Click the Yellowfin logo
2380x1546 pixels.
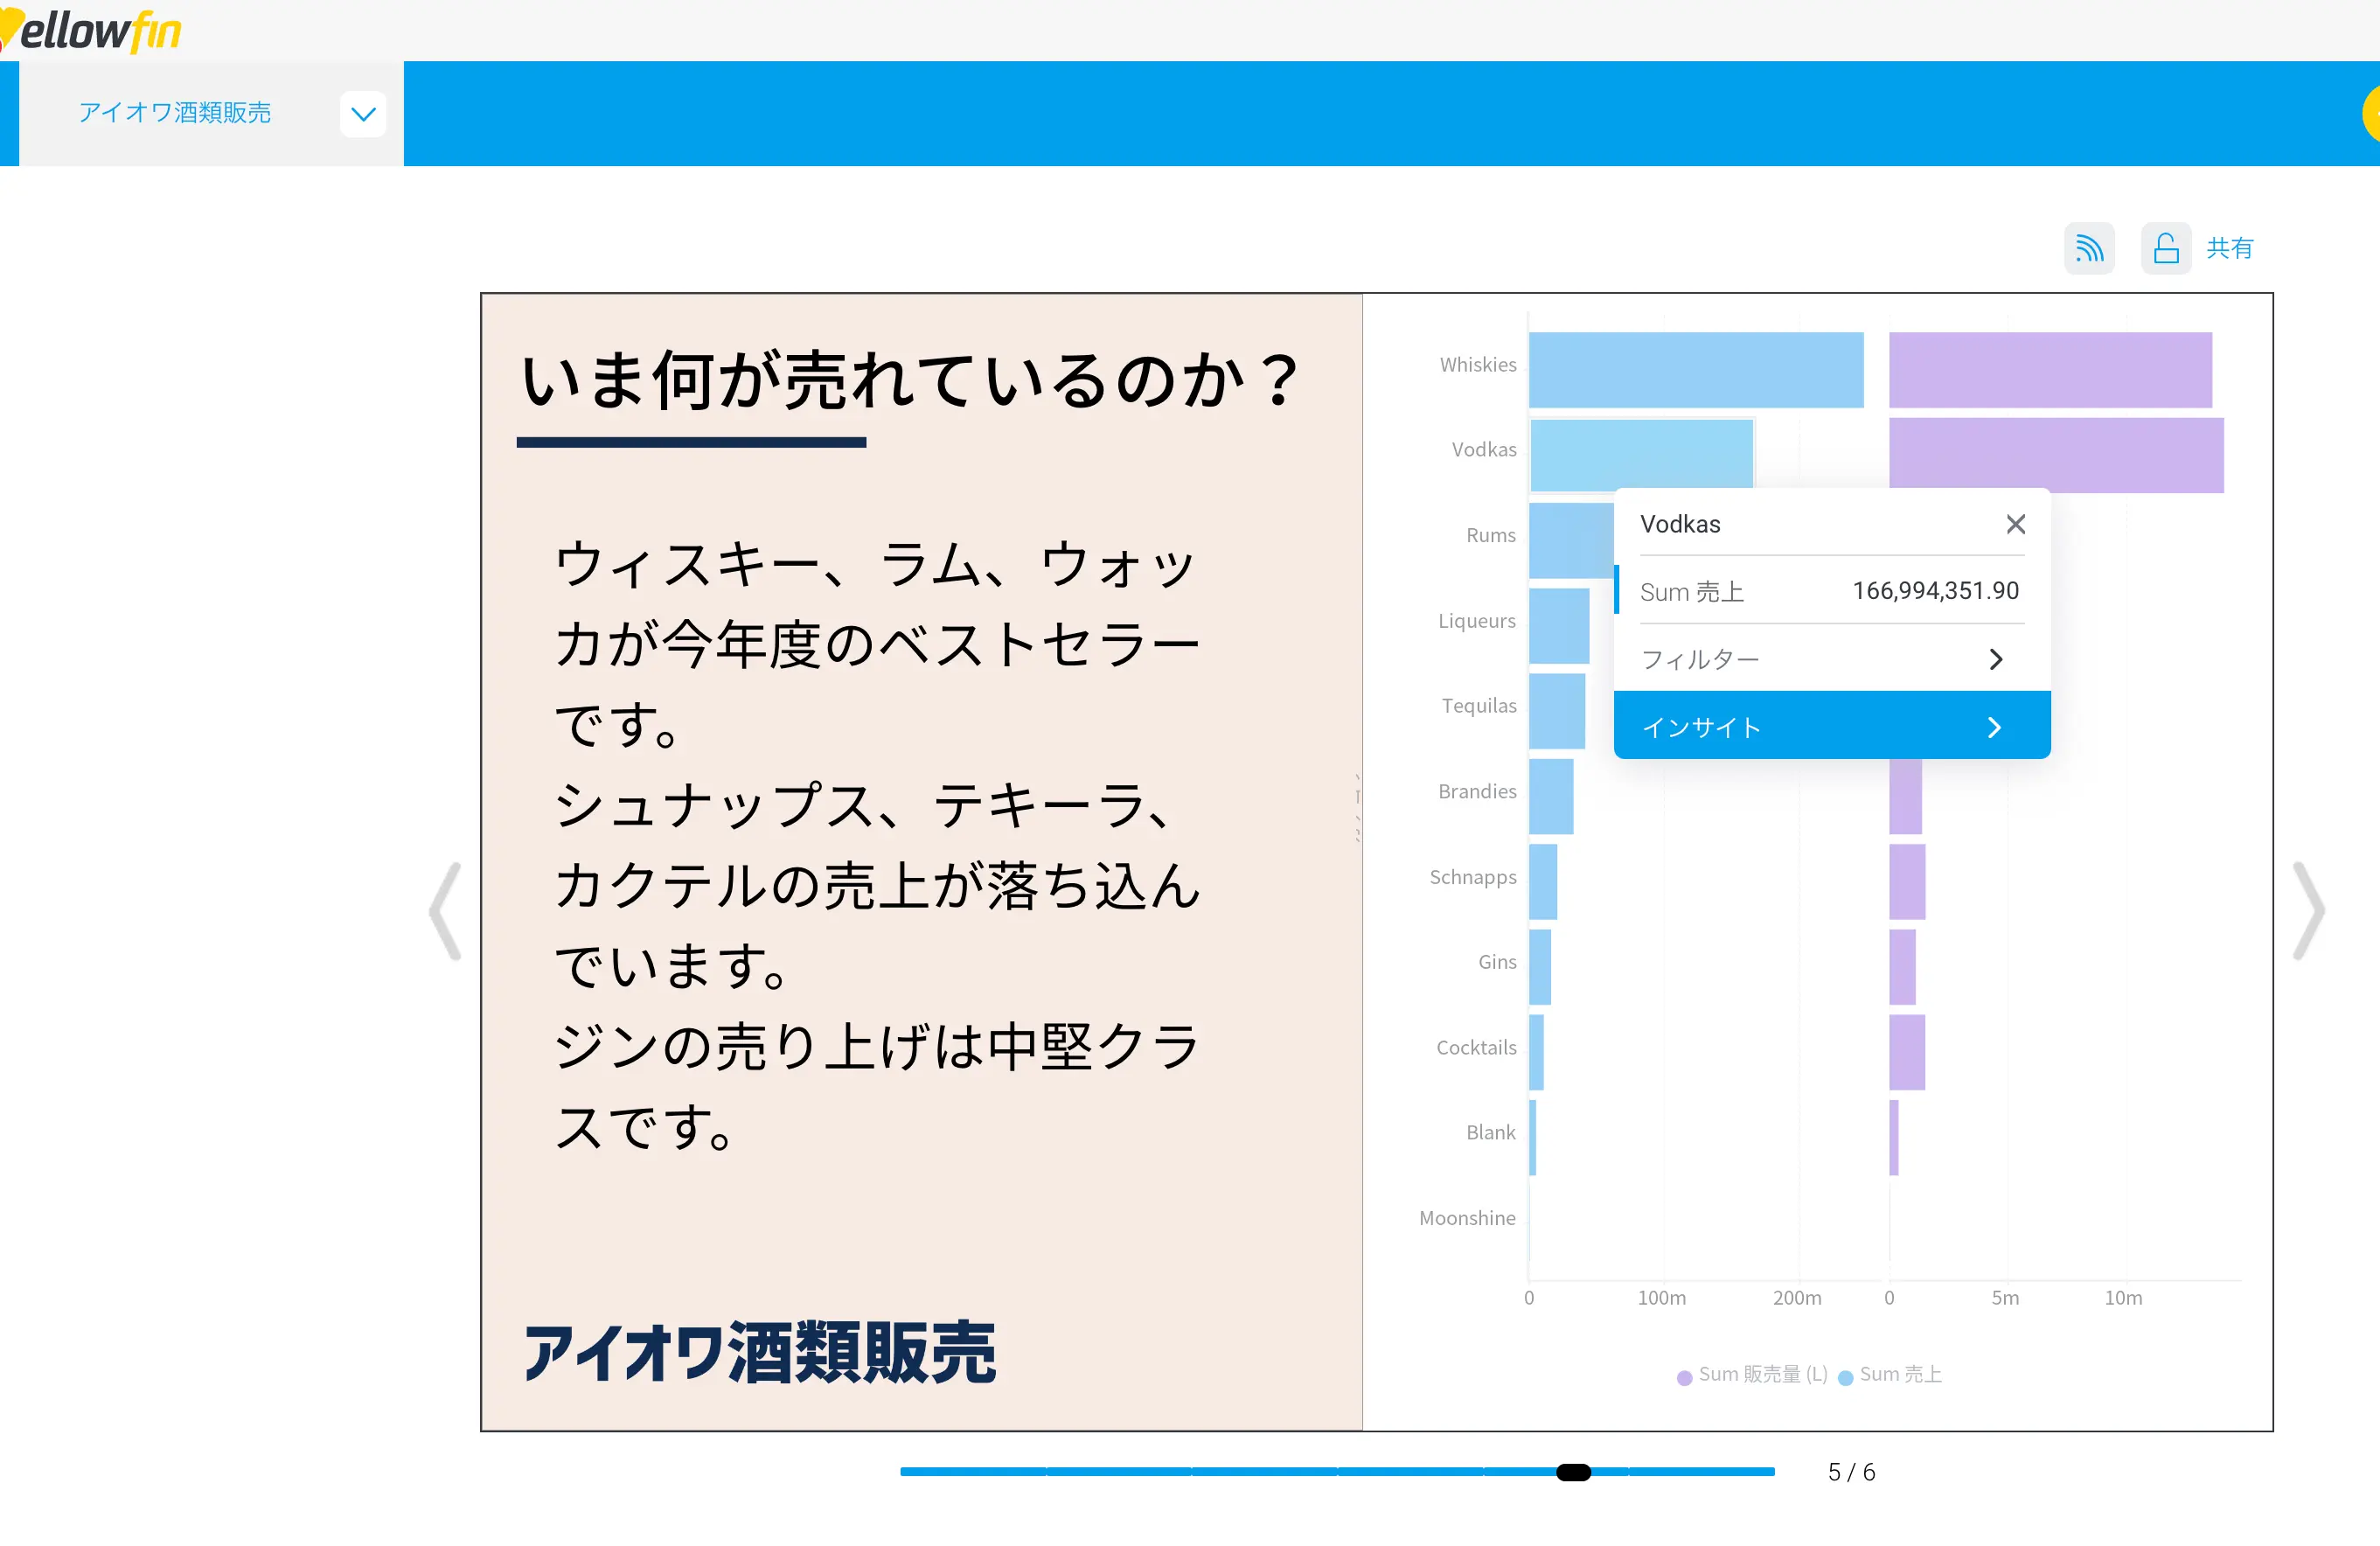coord(92,30)
